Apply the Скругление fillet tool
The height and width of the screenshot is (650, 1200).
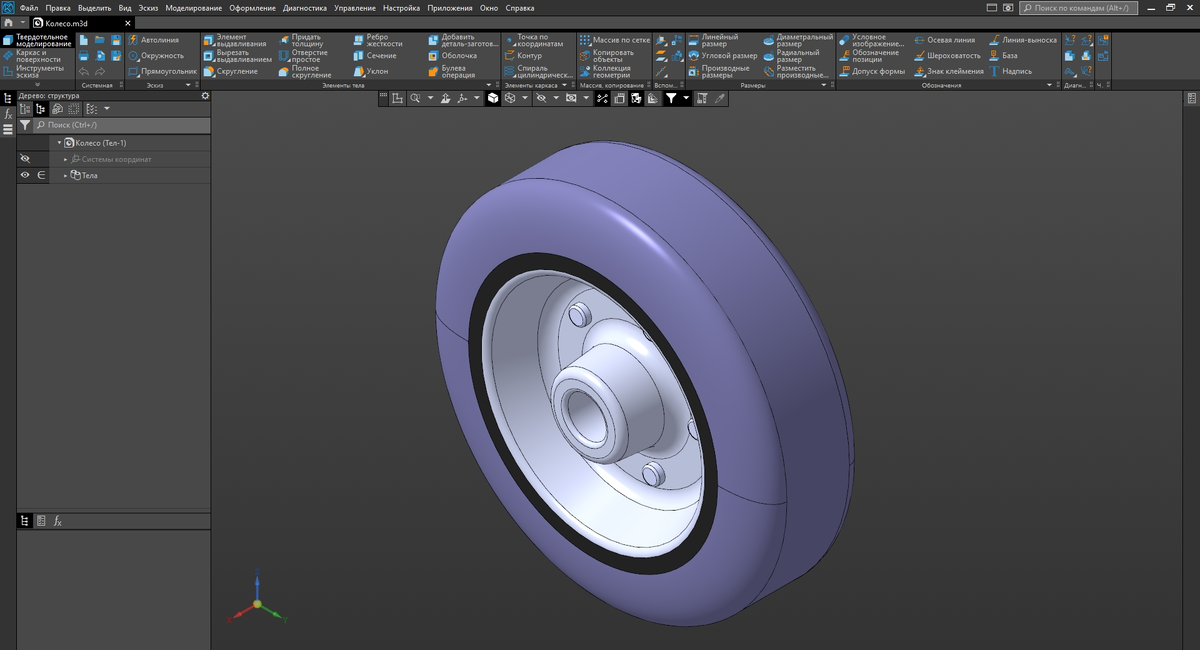point(230,72)
